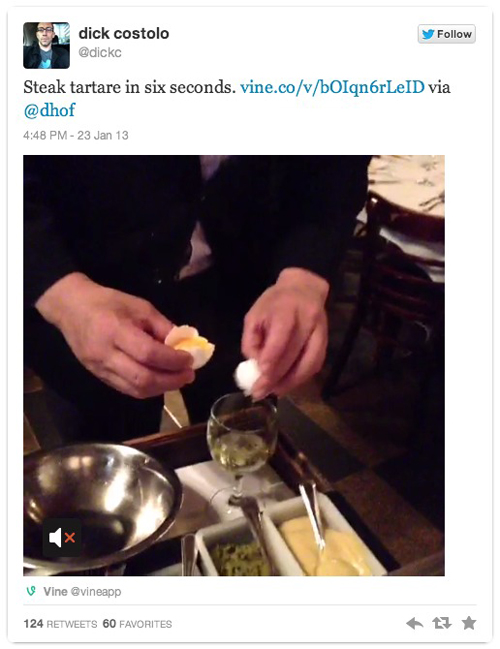View the 60 Favorites list
This screenshot has height=649, width=500.
137,624
